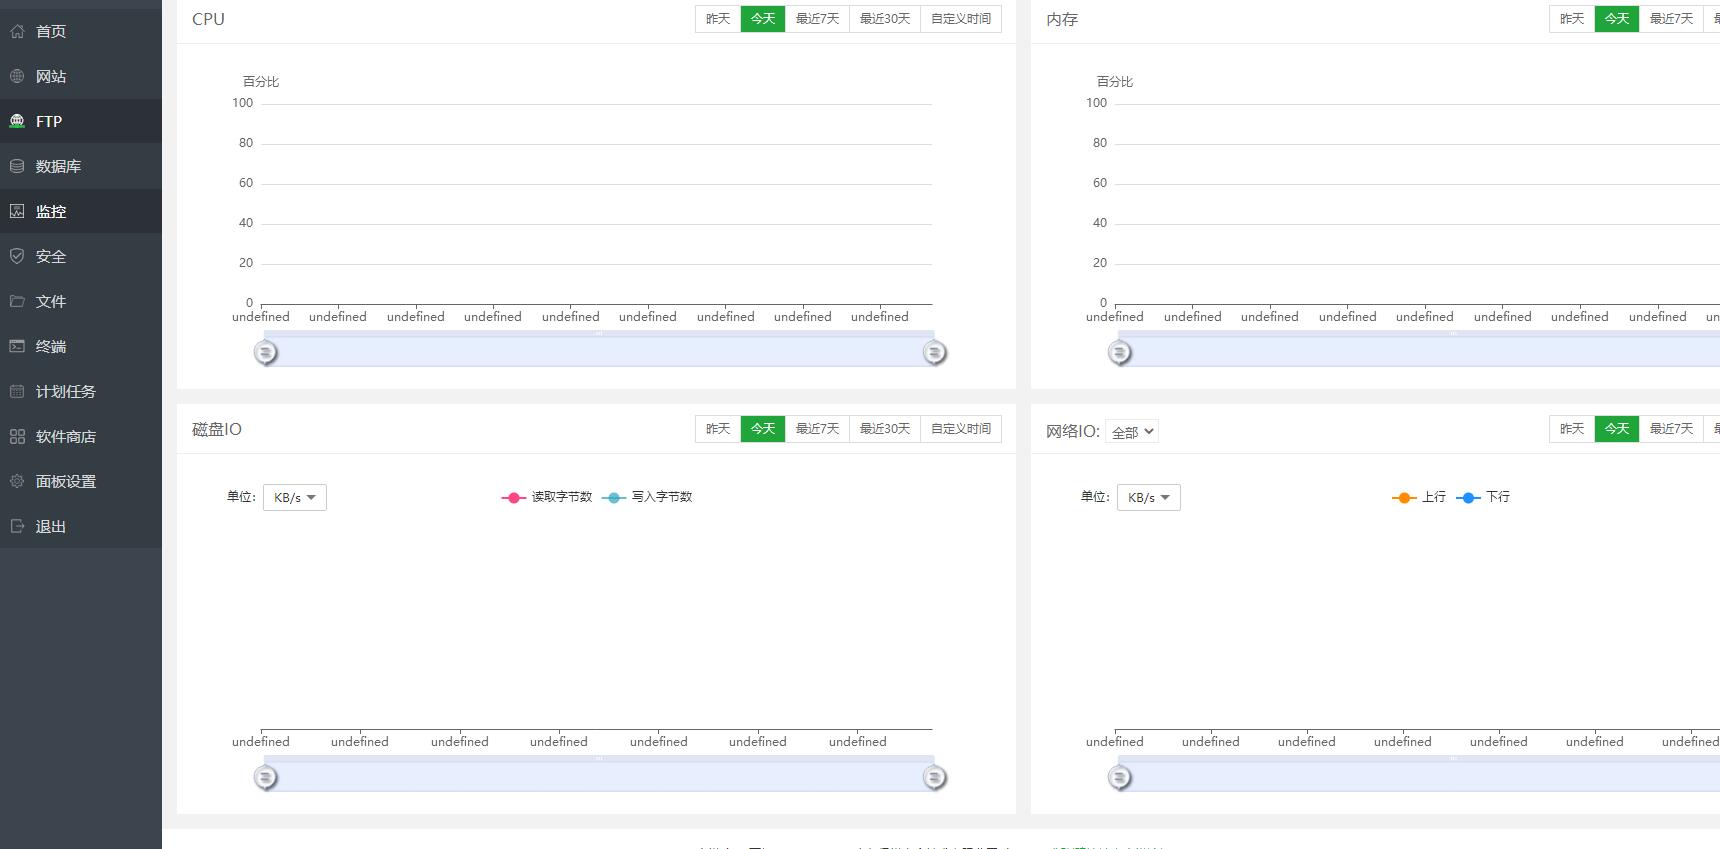Open the terminal icon beside 终端
Image resolution: width=1720 pixels, height=849 pixels.
pyautogui.click(x=17, y=346)
